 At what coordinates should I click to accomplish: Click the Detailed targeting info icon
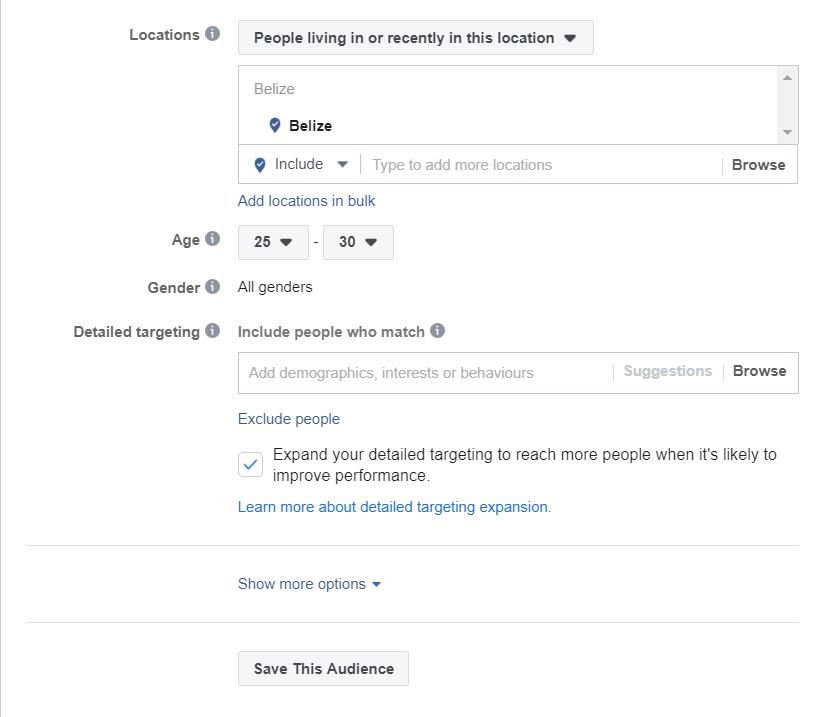pyautogui.click(x=212, y=331)
